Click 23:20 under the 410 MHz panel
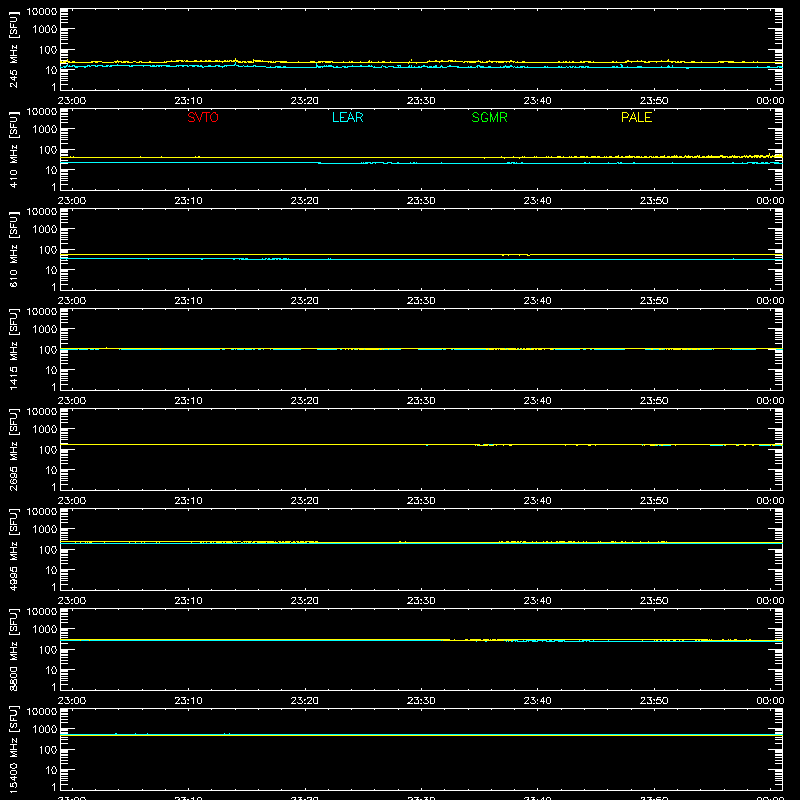This screenshot has height=800, width=800. (305, 201)
